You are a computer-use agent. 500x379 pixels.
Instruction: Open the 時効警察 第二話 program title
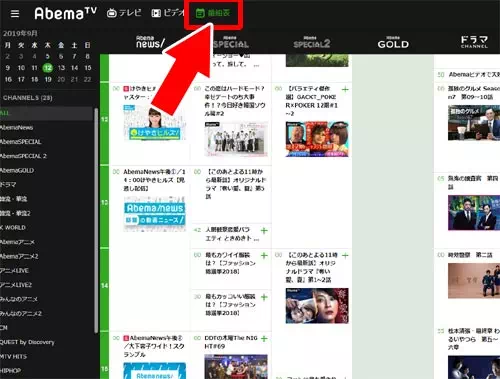tap(470, 255)
